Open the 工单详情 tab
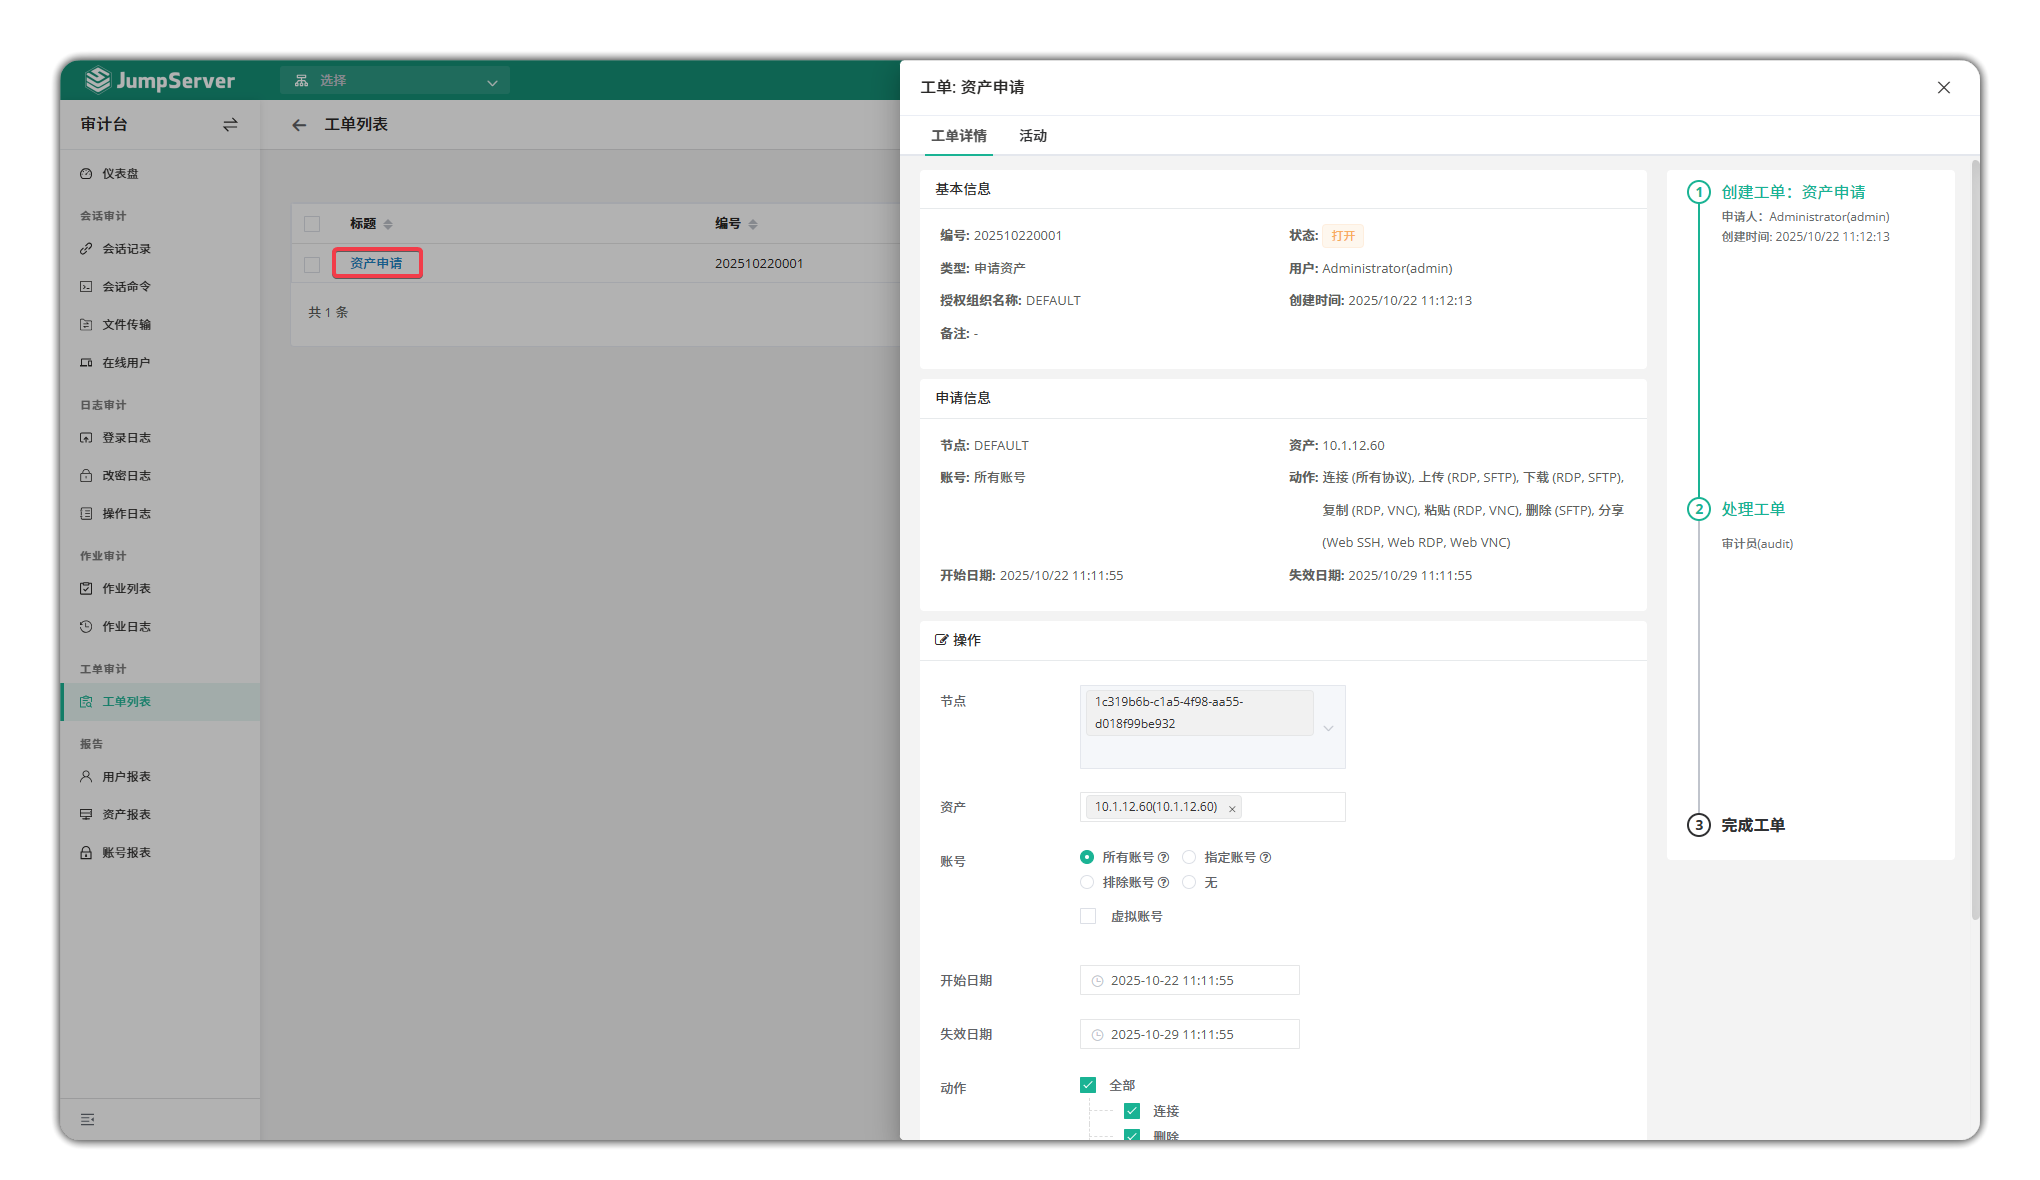Screen dimensions: 2040x1180 [x=958, y=136]
